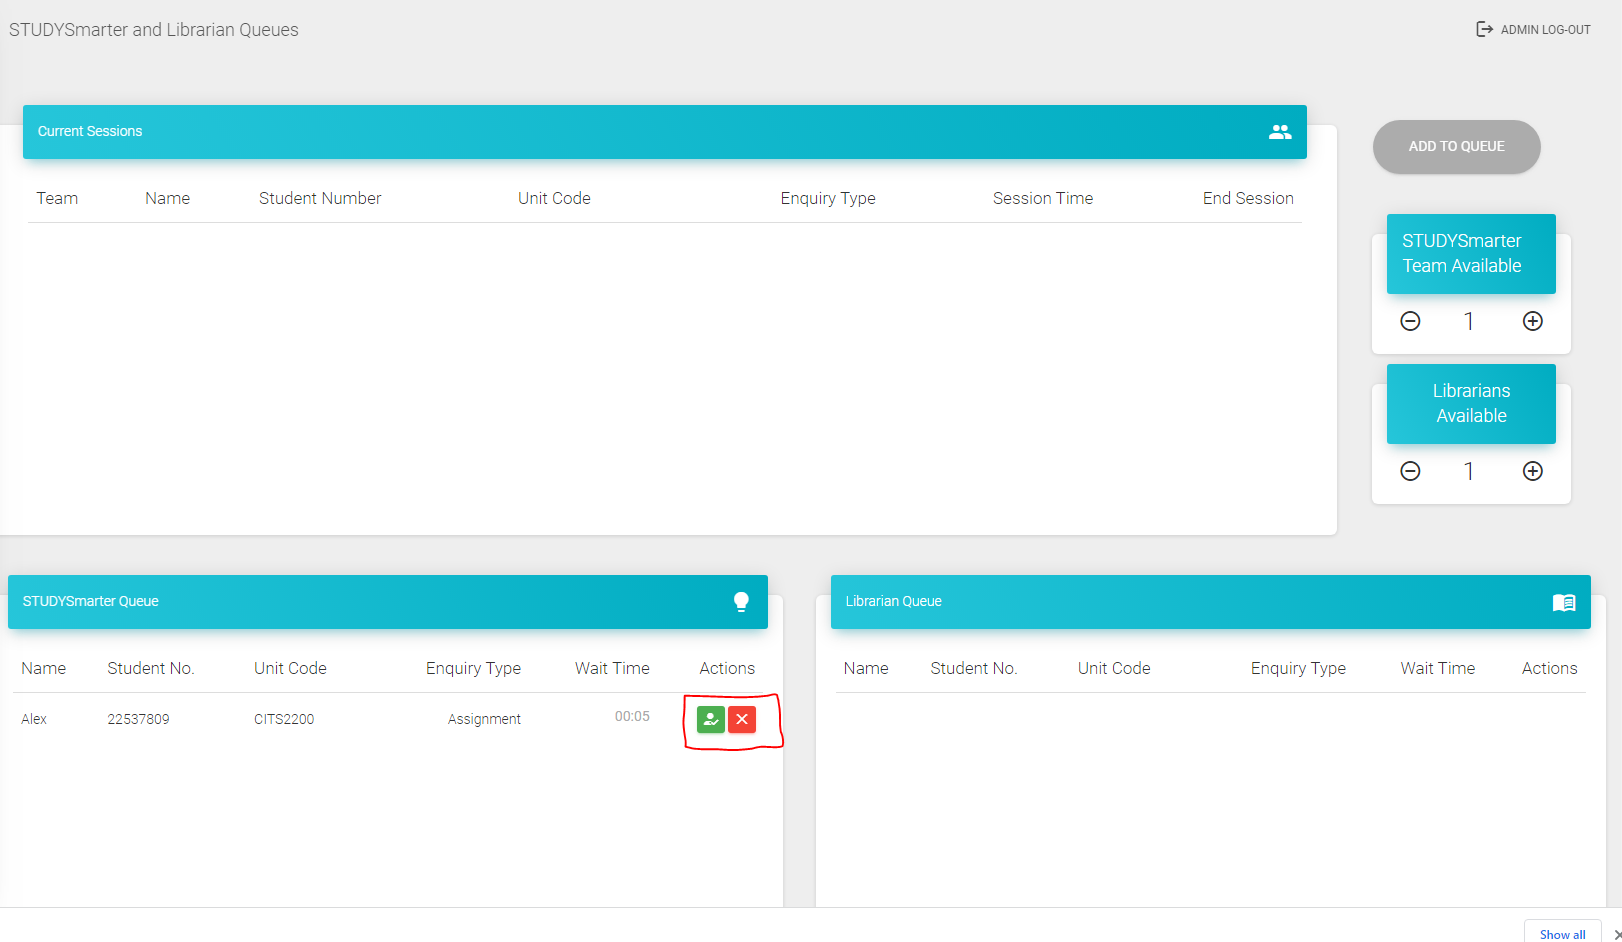Screen dimensions: 1622x942
Task: Increase STUDYSmarter Team Available count
Action: [1532, 321]
